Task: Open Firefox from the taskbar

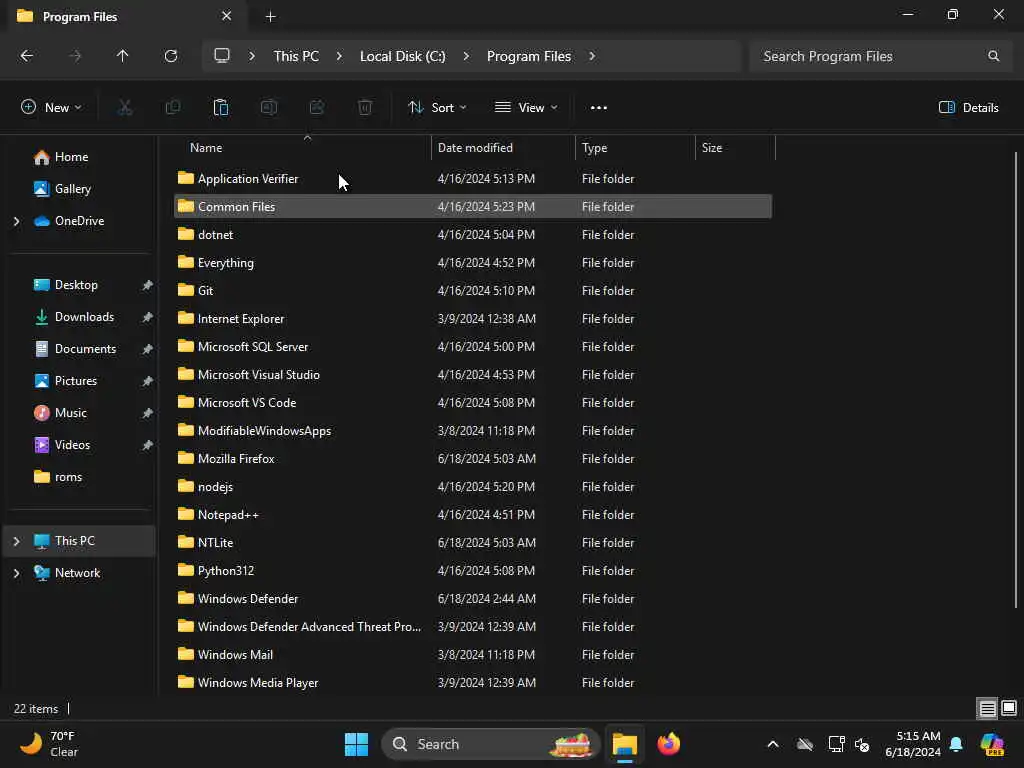Action: [669, 744]
